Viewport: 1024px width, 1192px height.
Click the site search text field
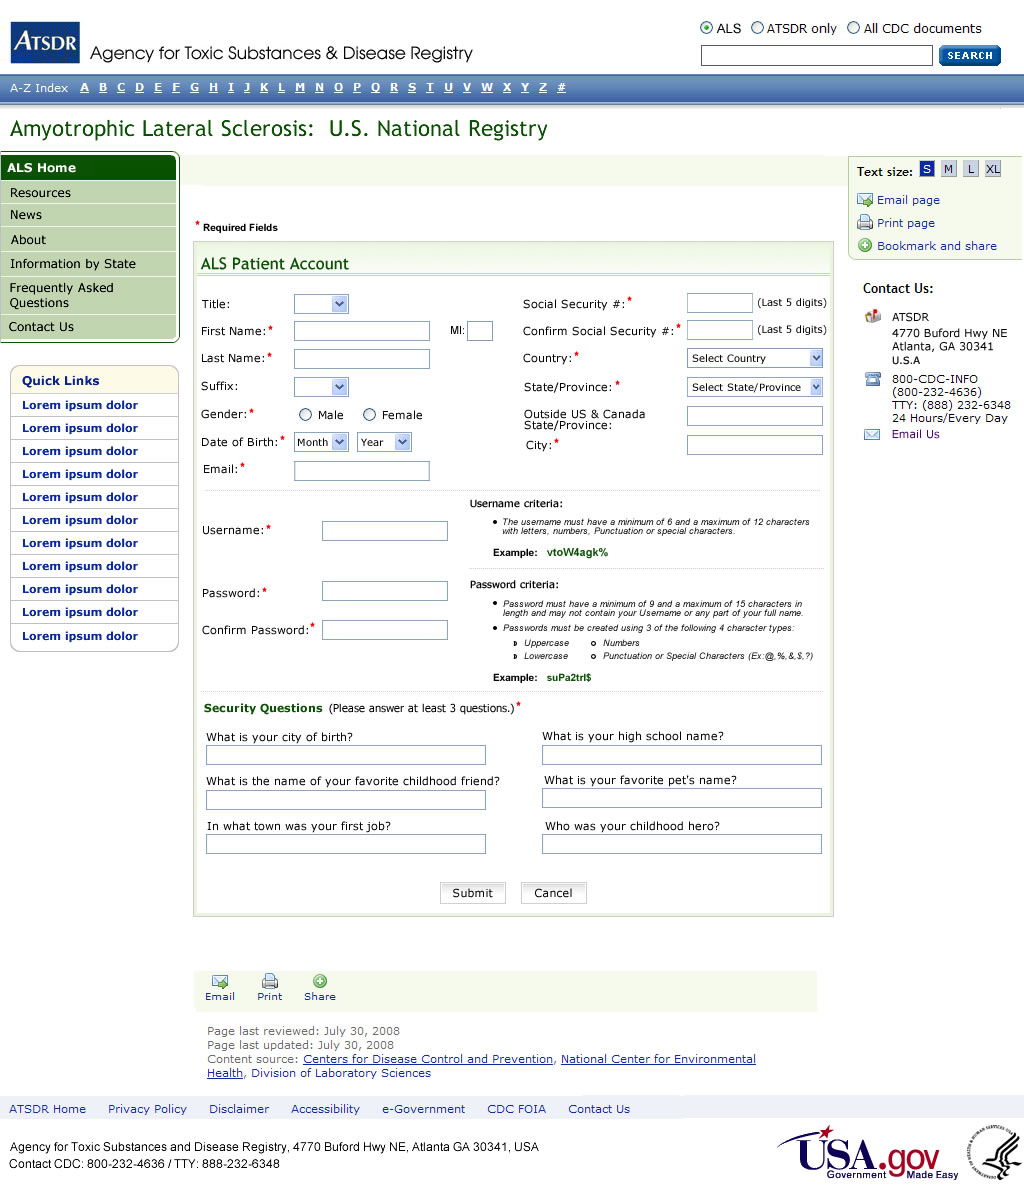(x=816, y=55)
